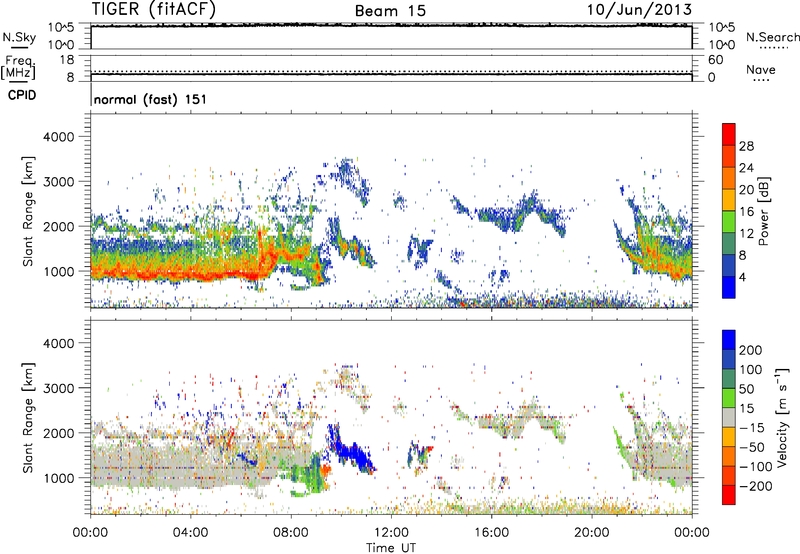Click the dark orange segment of Power colorbar between 24 and 28
This screenshot has height=554, width=800.
click(x=729, y=156)
